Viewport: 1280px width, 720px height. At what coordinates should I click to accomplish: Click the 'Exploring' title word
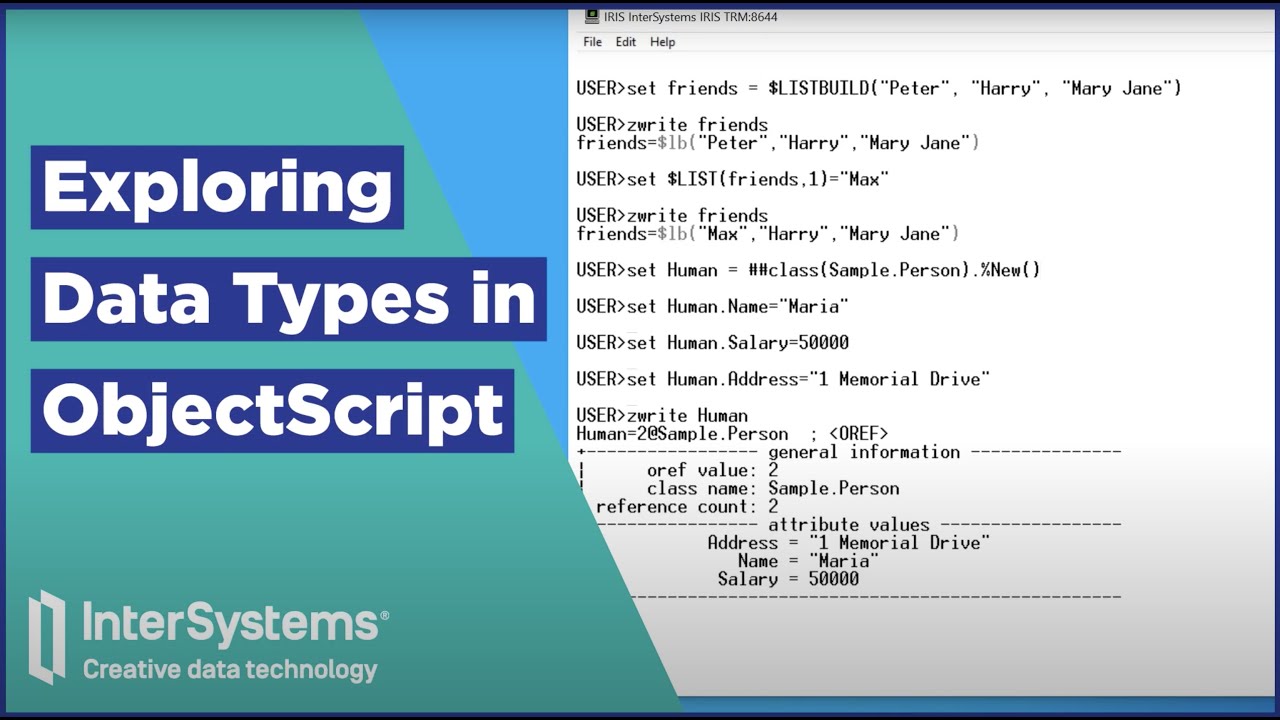(217, 187)
